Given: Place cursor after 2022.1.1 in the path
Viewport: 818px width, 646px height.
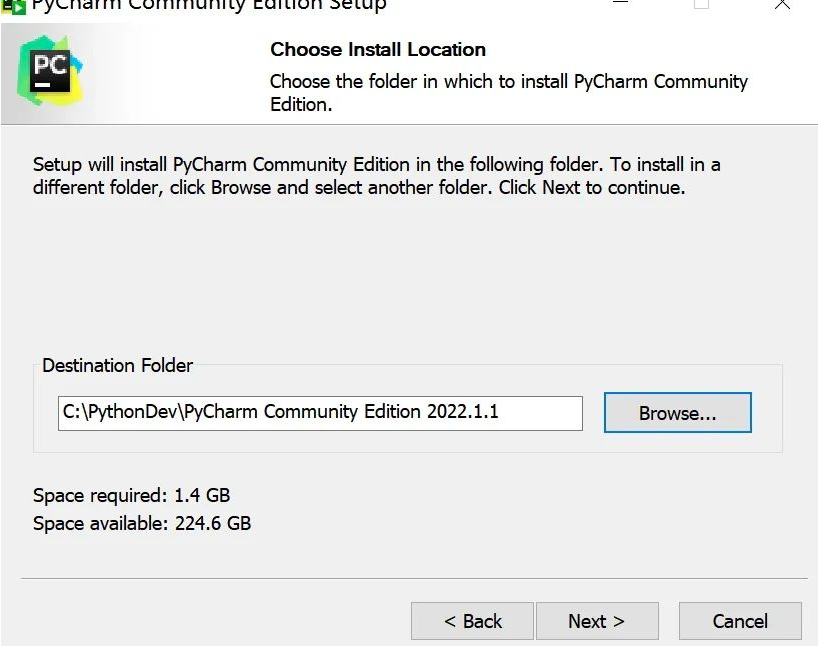Looking at the screenshot, I should click(500, 412).
